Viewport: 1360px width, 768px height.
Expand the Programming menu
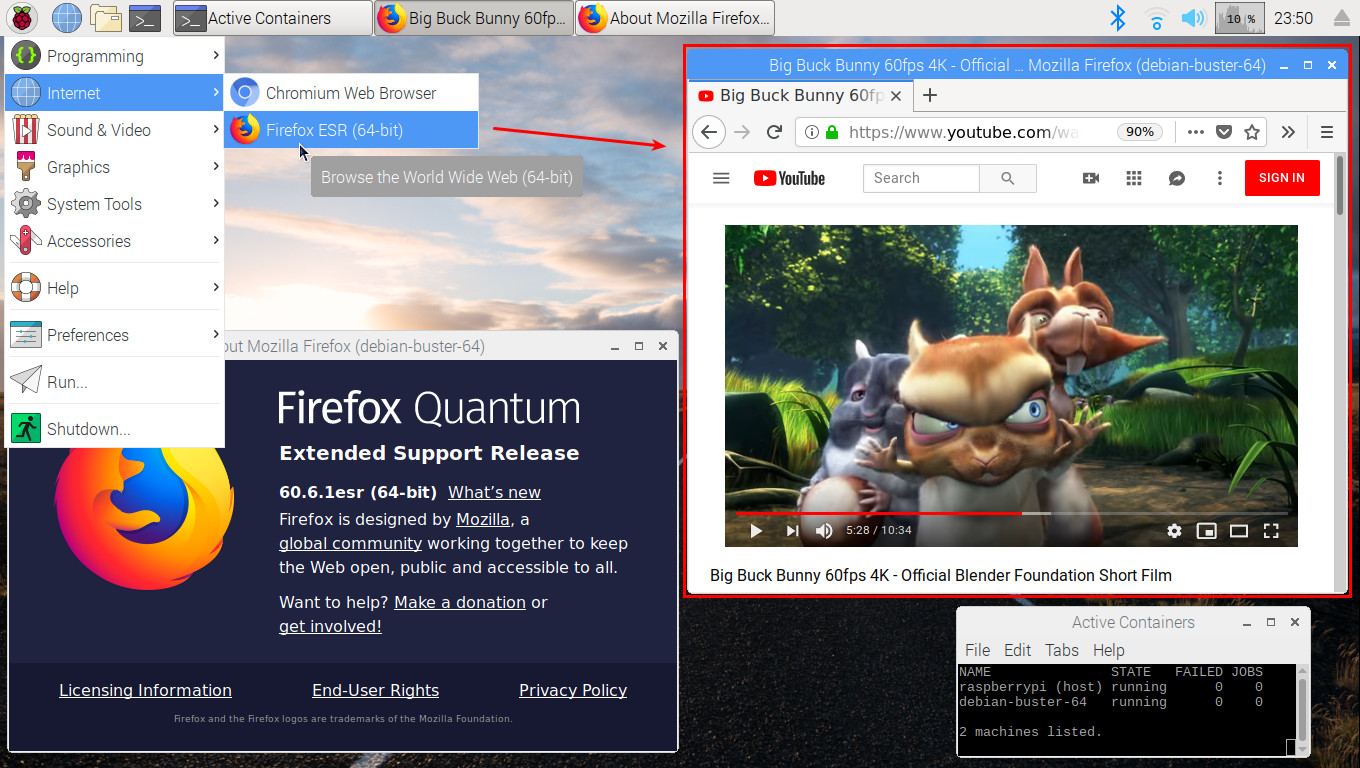(115, 56)
